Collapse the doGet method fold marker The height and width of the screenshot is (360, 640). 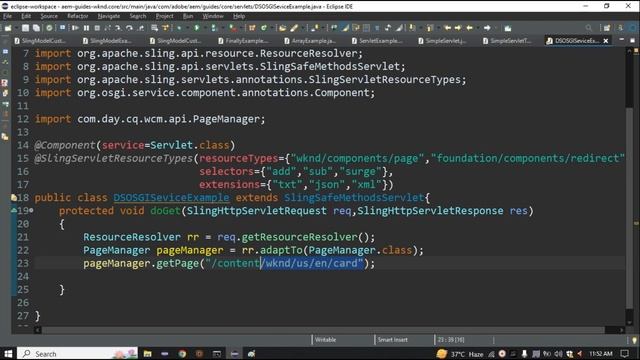31,211
